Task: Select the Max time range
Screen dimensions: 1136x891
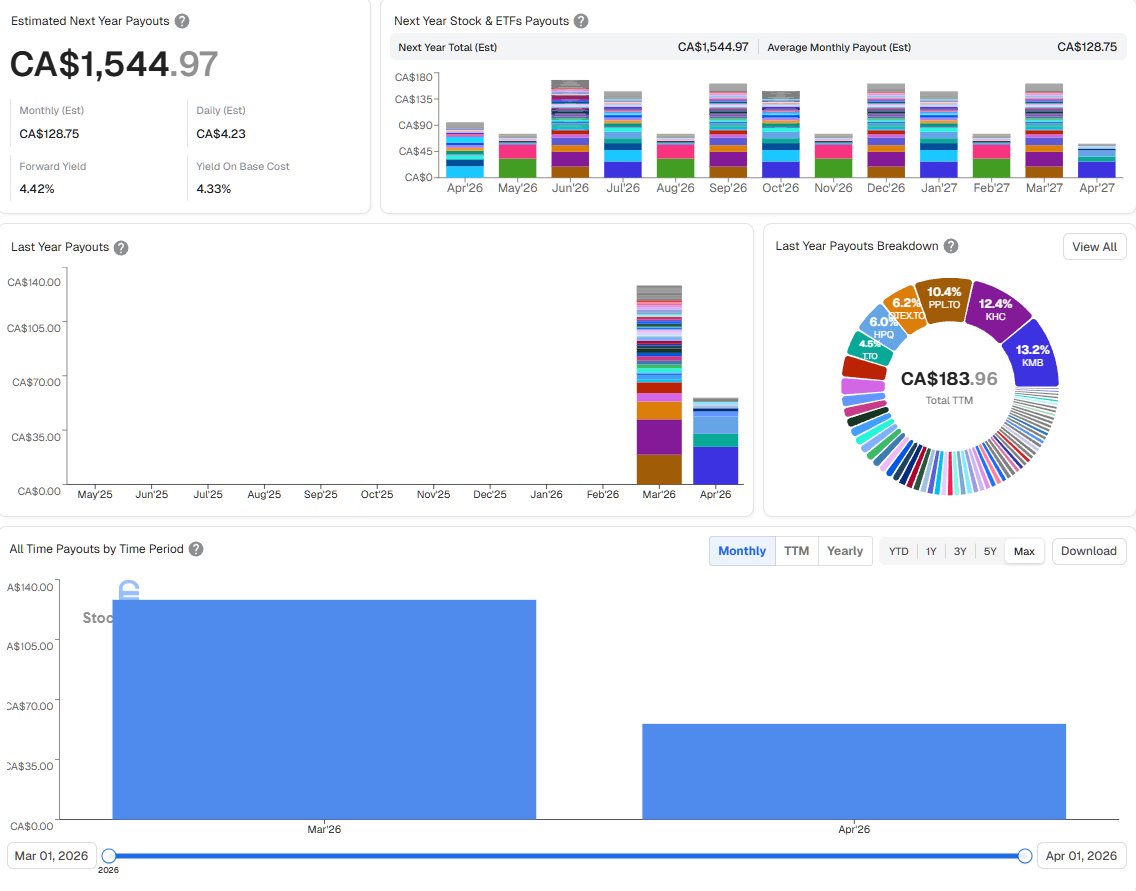Action: click(1024, 551)
